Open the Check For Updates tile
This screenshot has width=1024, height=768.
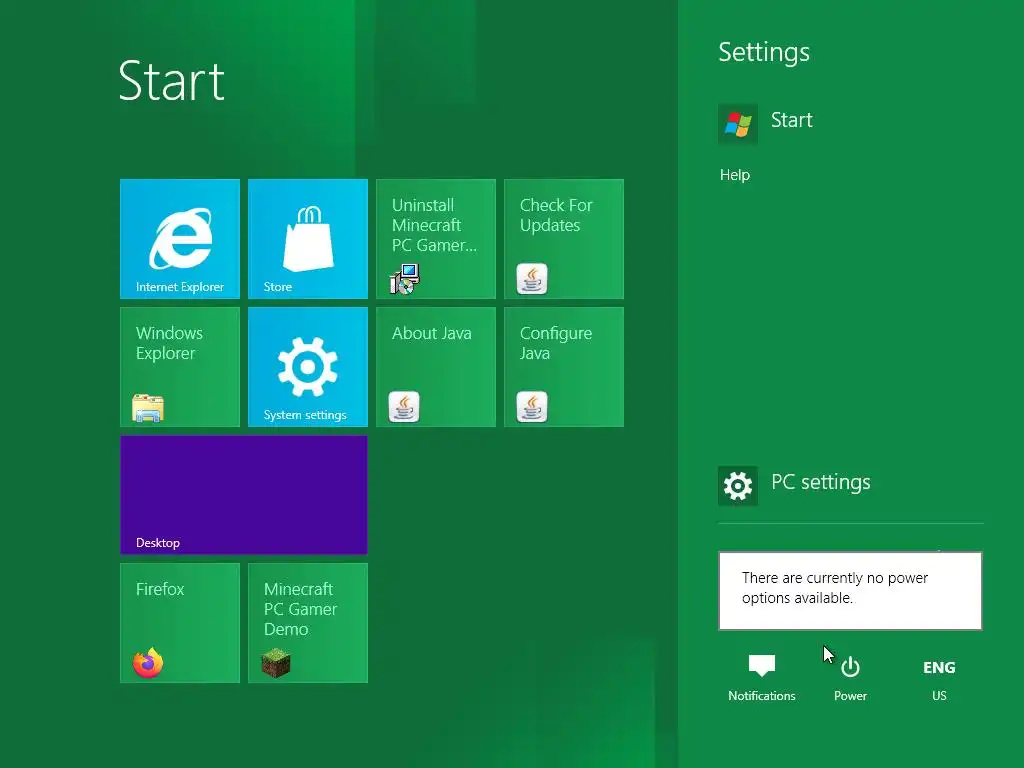click(x=564, y=238)
